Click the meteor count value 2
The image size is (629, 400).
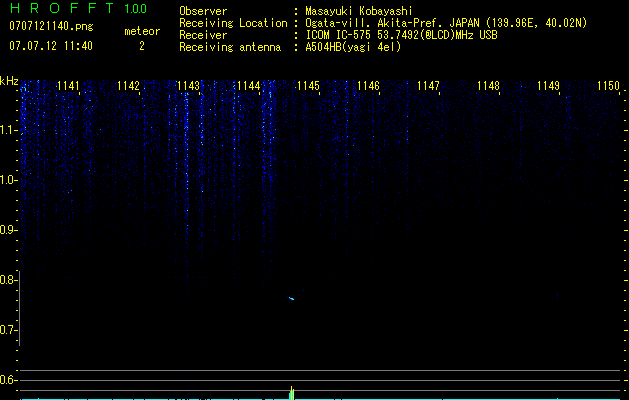coord(142,46)
